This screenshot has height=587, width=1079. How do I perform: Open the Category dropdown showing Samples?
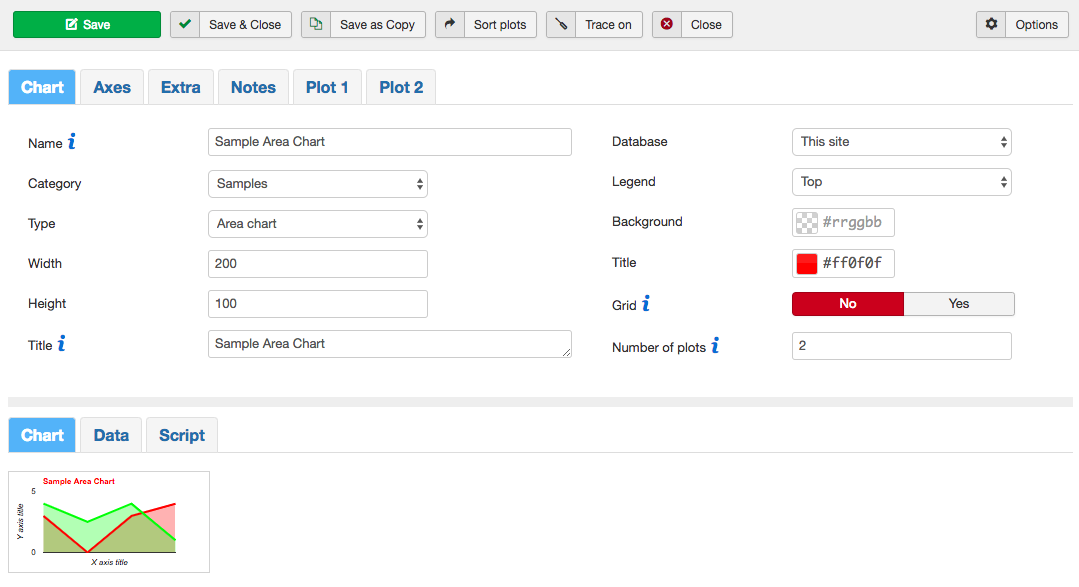[x=317, y=184]
